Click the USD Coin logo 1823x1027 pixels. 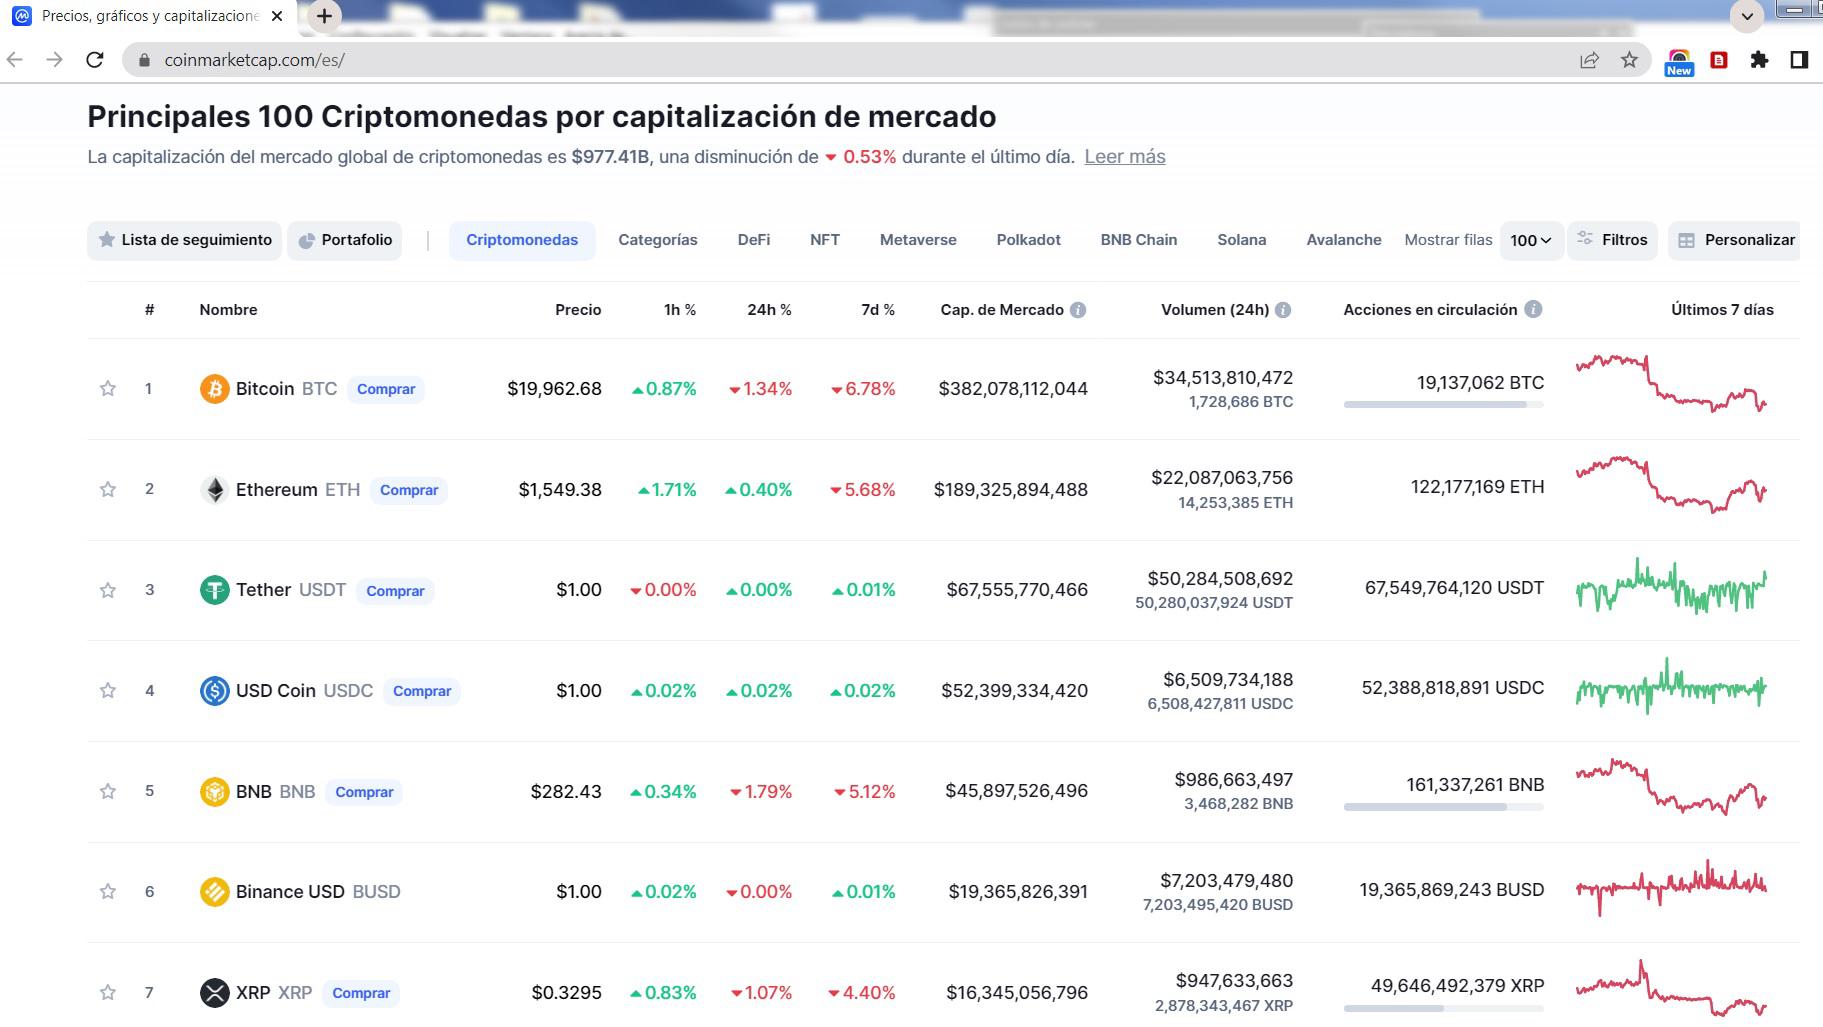click(214, 691)
